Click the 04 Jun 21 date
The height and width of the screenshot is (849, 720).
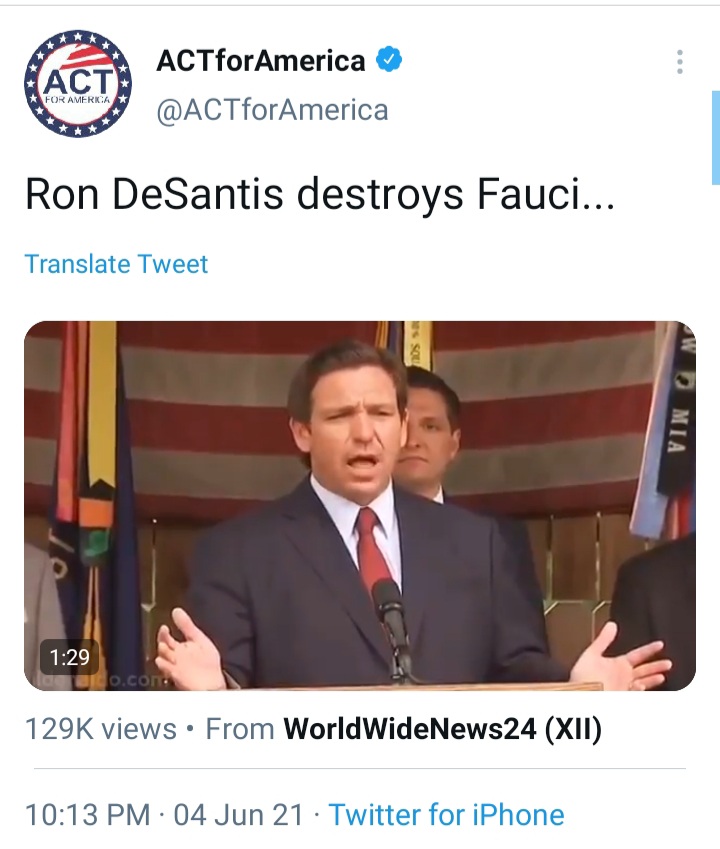tap(238, 814)
